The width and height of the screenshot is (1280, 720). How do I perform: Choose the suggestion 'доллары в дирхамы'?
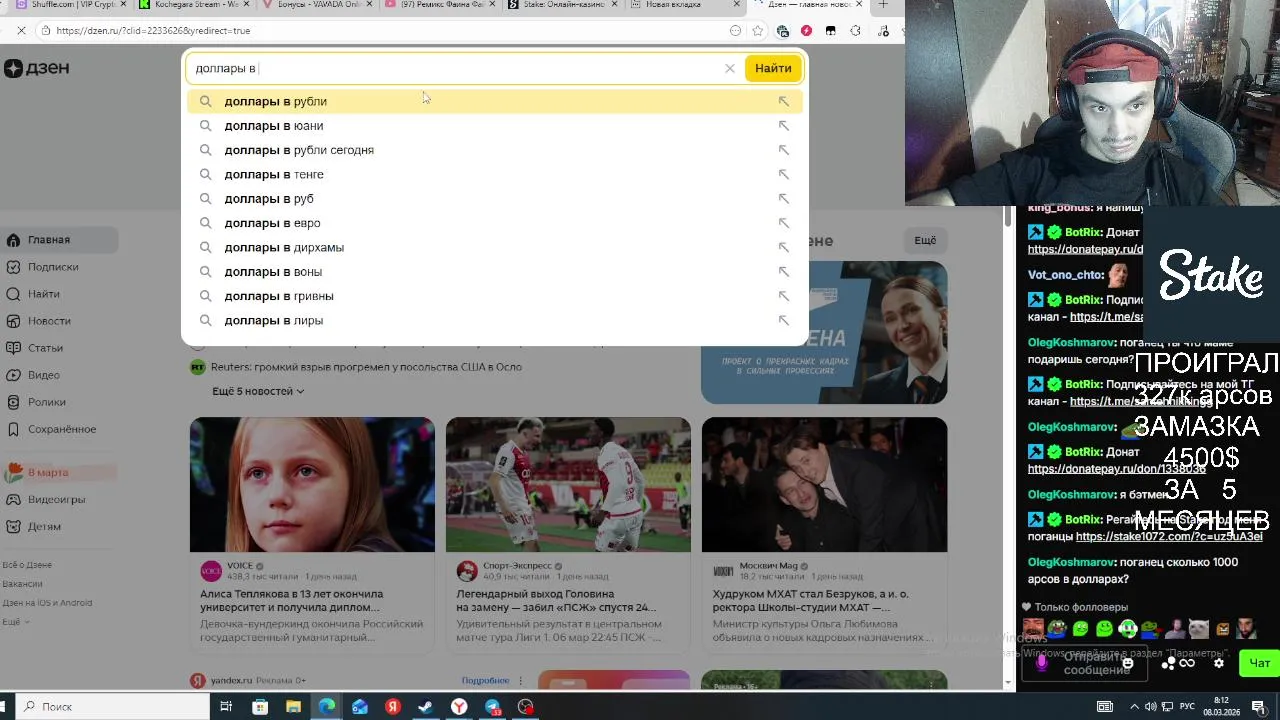coord(494,247)
